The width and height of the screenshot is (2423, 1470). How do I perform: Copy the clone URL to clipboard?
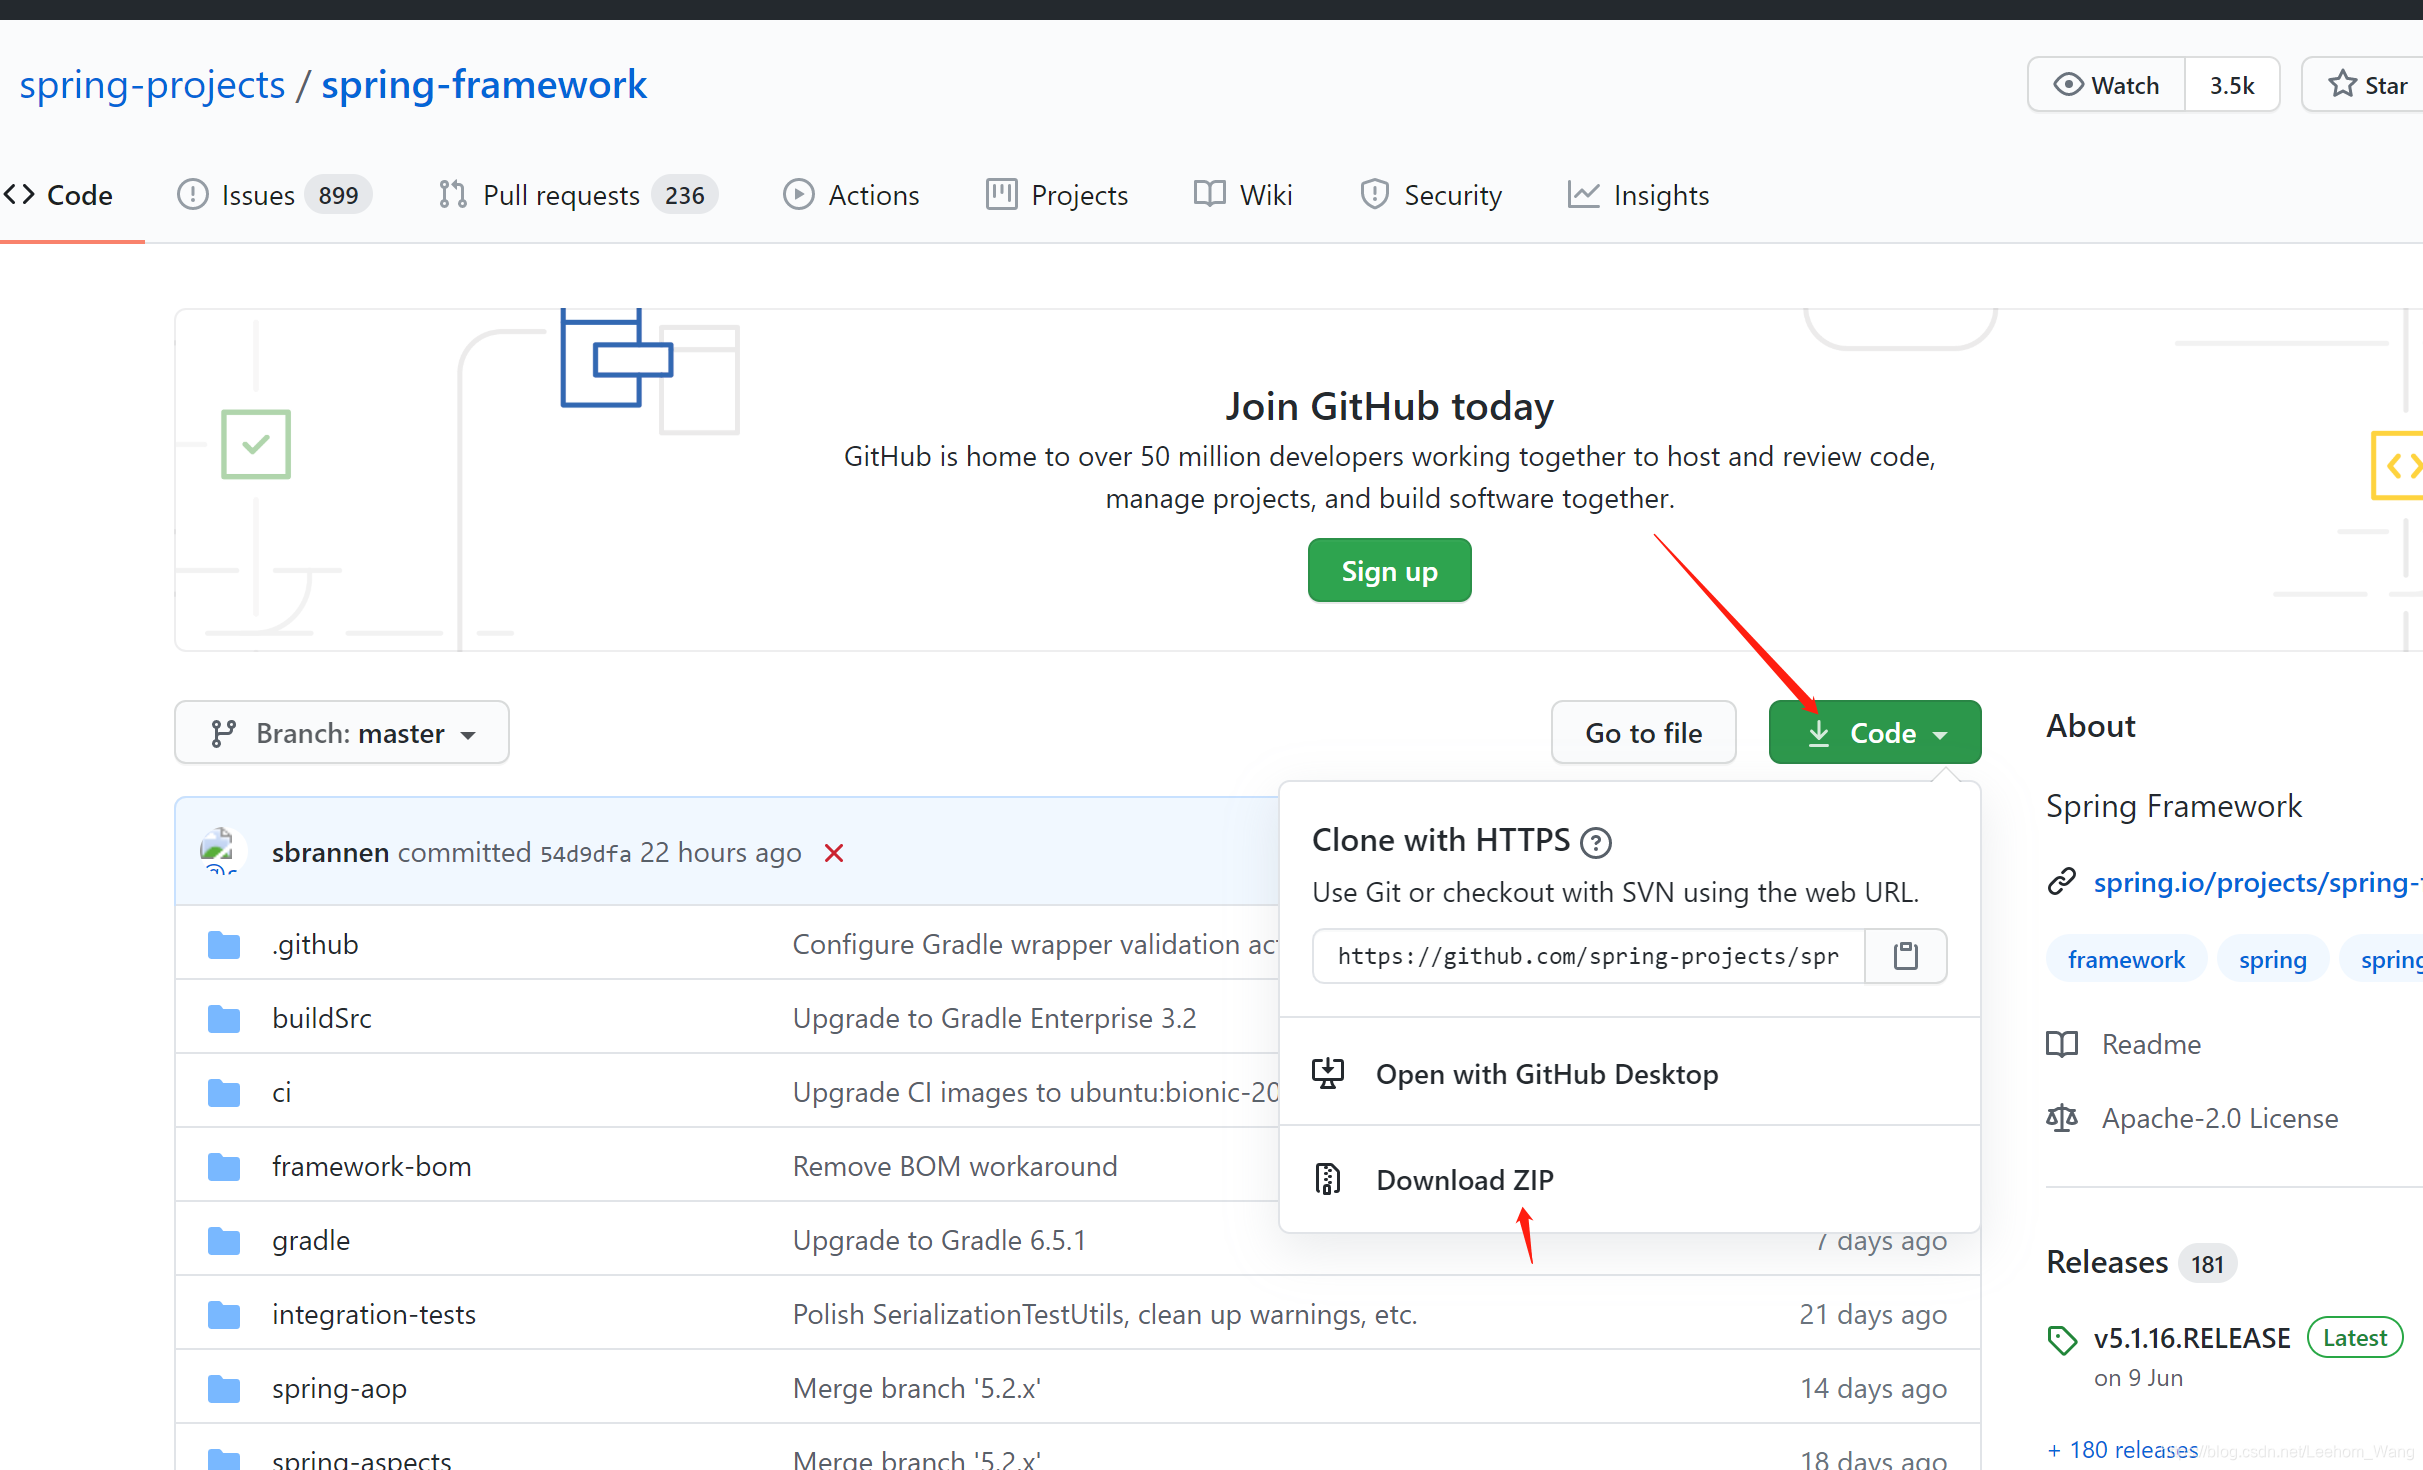1906,957
